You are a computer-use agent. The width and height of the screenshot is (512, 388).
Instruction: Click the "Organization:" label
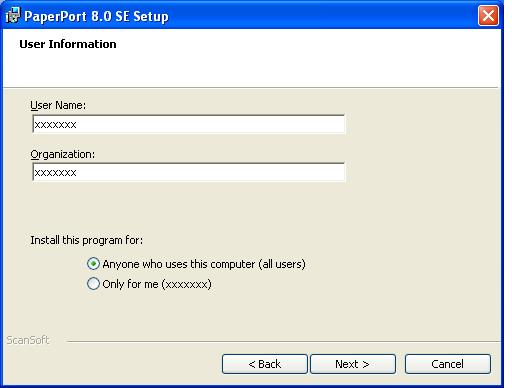click(x=63, y=154)
